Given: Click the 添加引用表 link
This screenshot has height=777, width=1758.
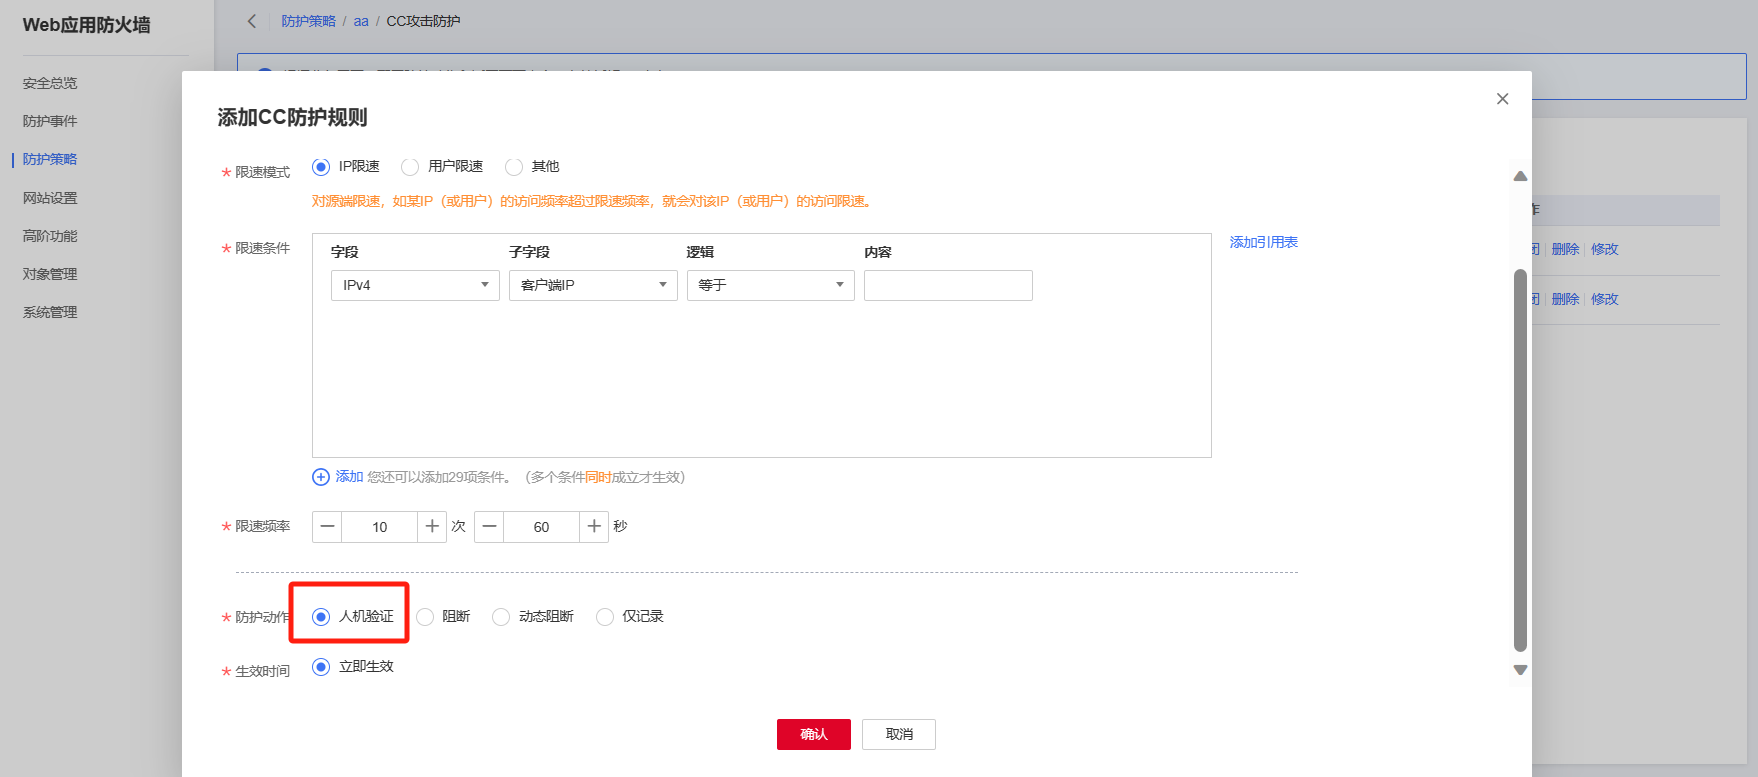Looking at the screenshot, I should point(1263,242).
